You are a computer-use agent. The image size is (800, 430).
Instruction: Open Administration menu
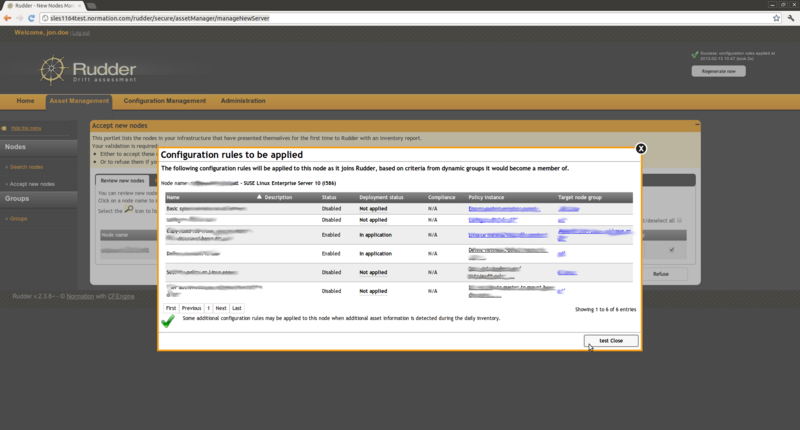tap(243, 101)
